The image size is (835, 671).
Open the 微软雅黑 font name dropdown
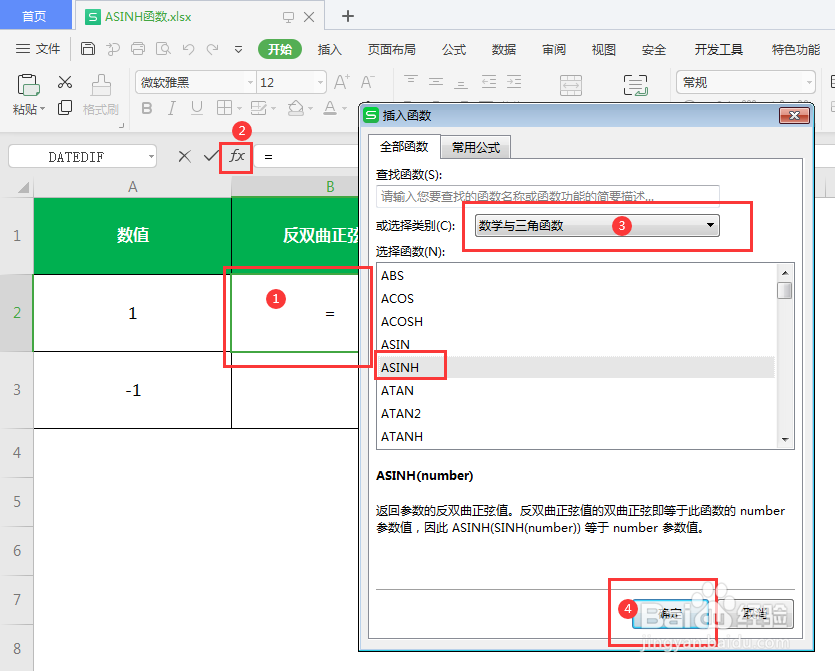(x=250, y=83)
